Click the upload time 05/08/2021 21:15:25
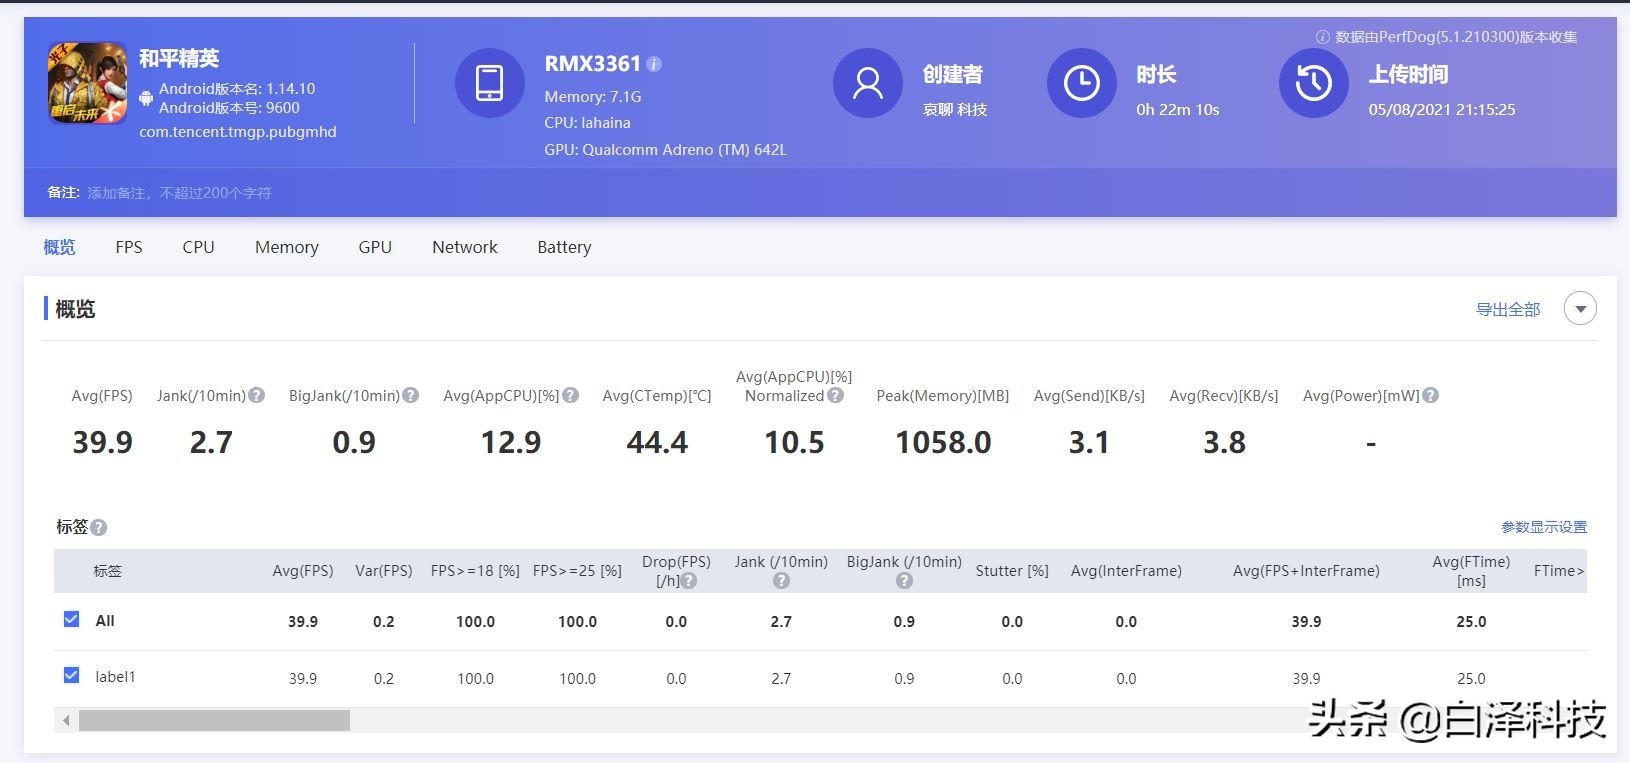Screen dimensions: 1630x763 click(x=1442, y=110)
